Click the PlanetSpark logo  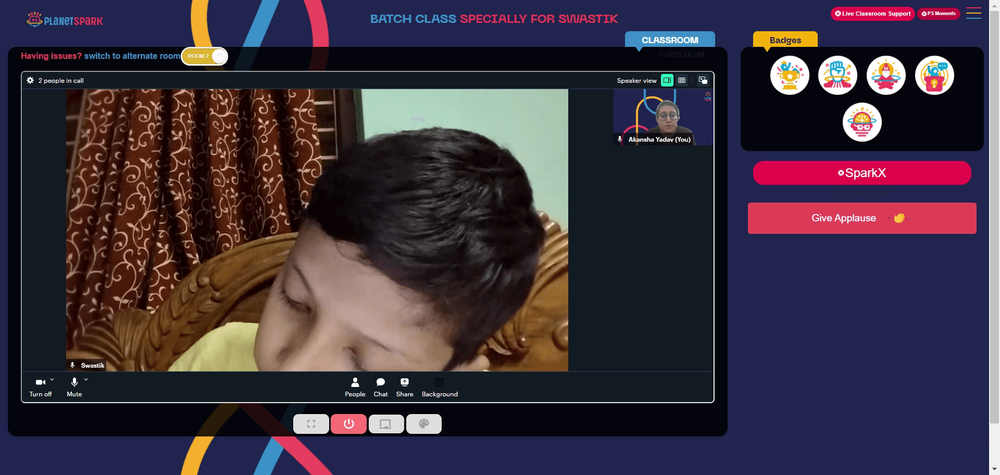tap(64, 20)
